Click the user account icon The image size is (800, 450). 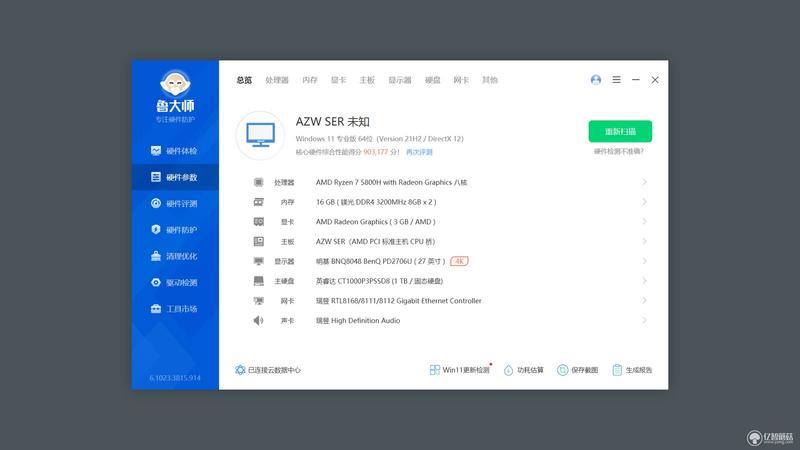[595, 80]
